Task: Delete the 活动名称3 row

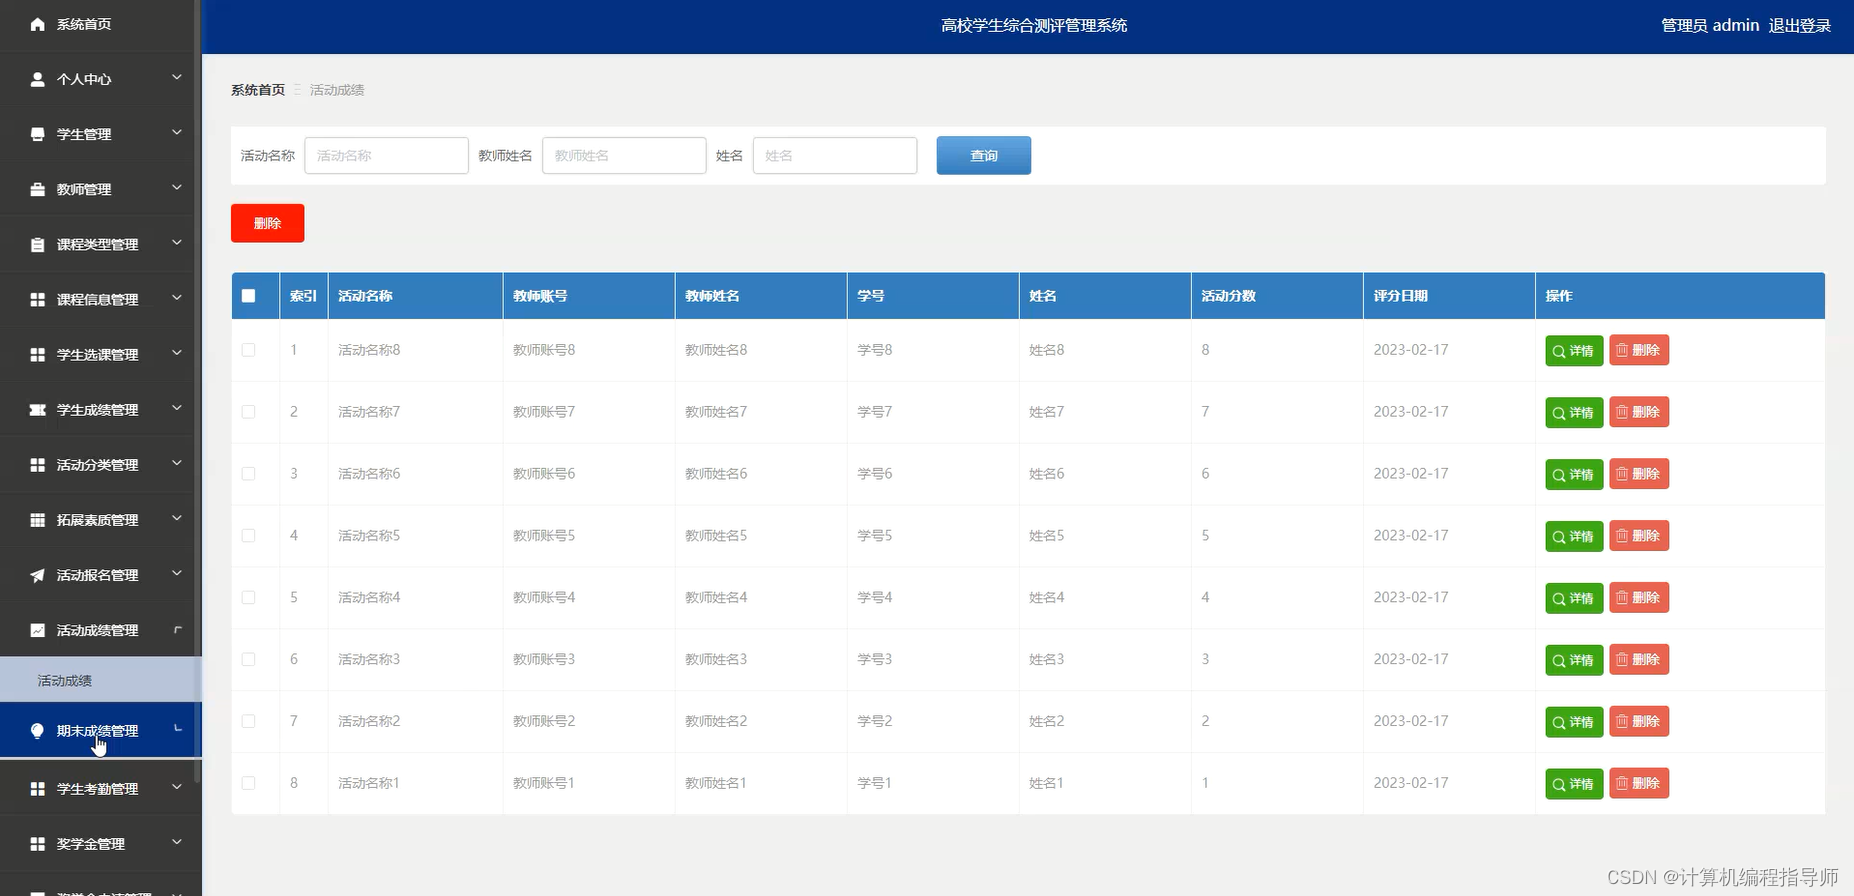Action: [1639, 659]
